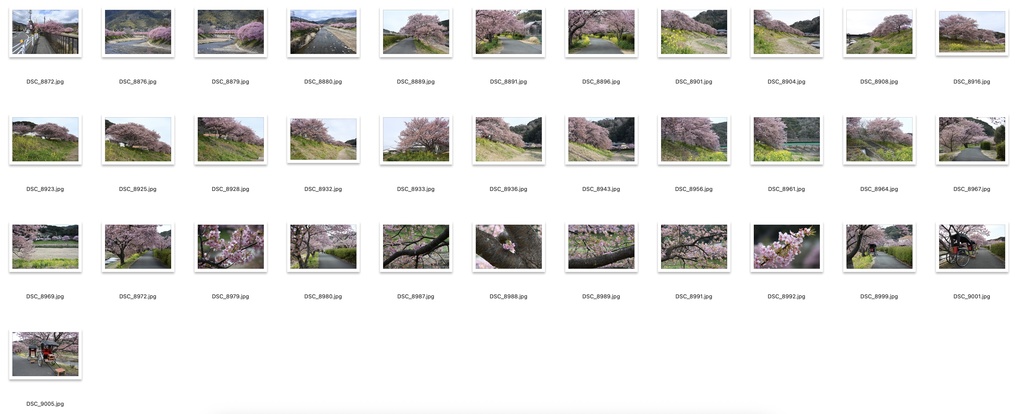The width and height of the screenshot is (1024, 414).
Task: Choose DSC_8925.jpg image thumbnail
Action: coord(138,140)
